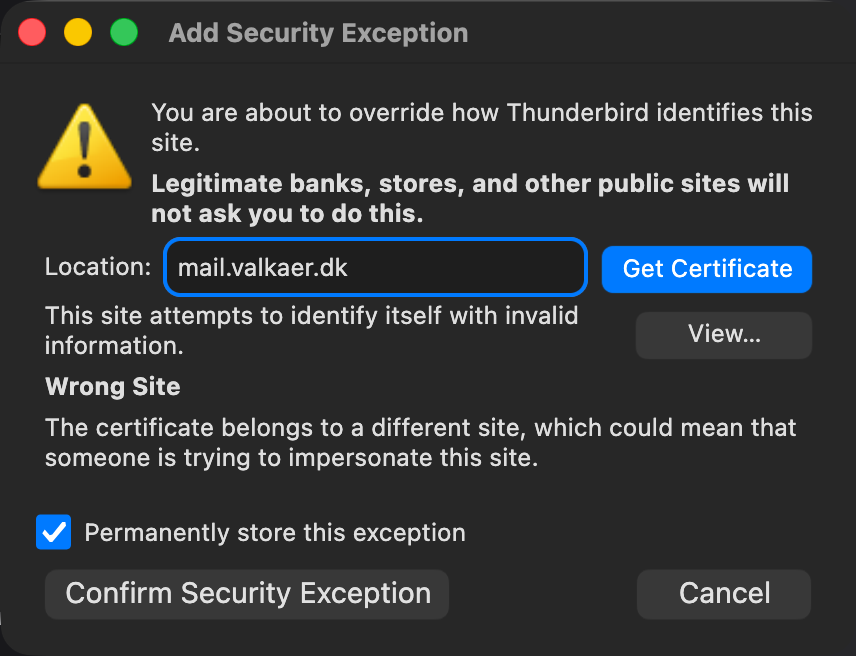Uncheck Permanently store this exception checkbox
The image size is (856, 656).
point(53,532)
